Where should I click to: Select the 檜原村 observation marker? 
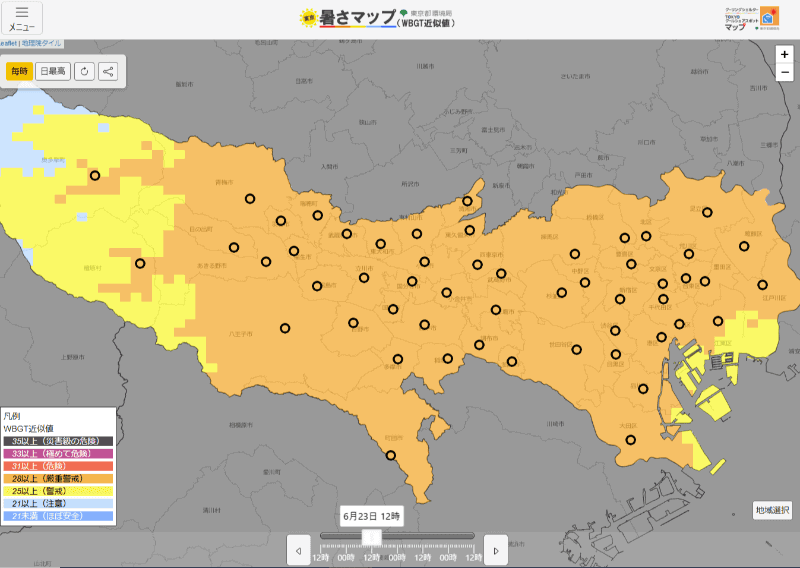140,264
